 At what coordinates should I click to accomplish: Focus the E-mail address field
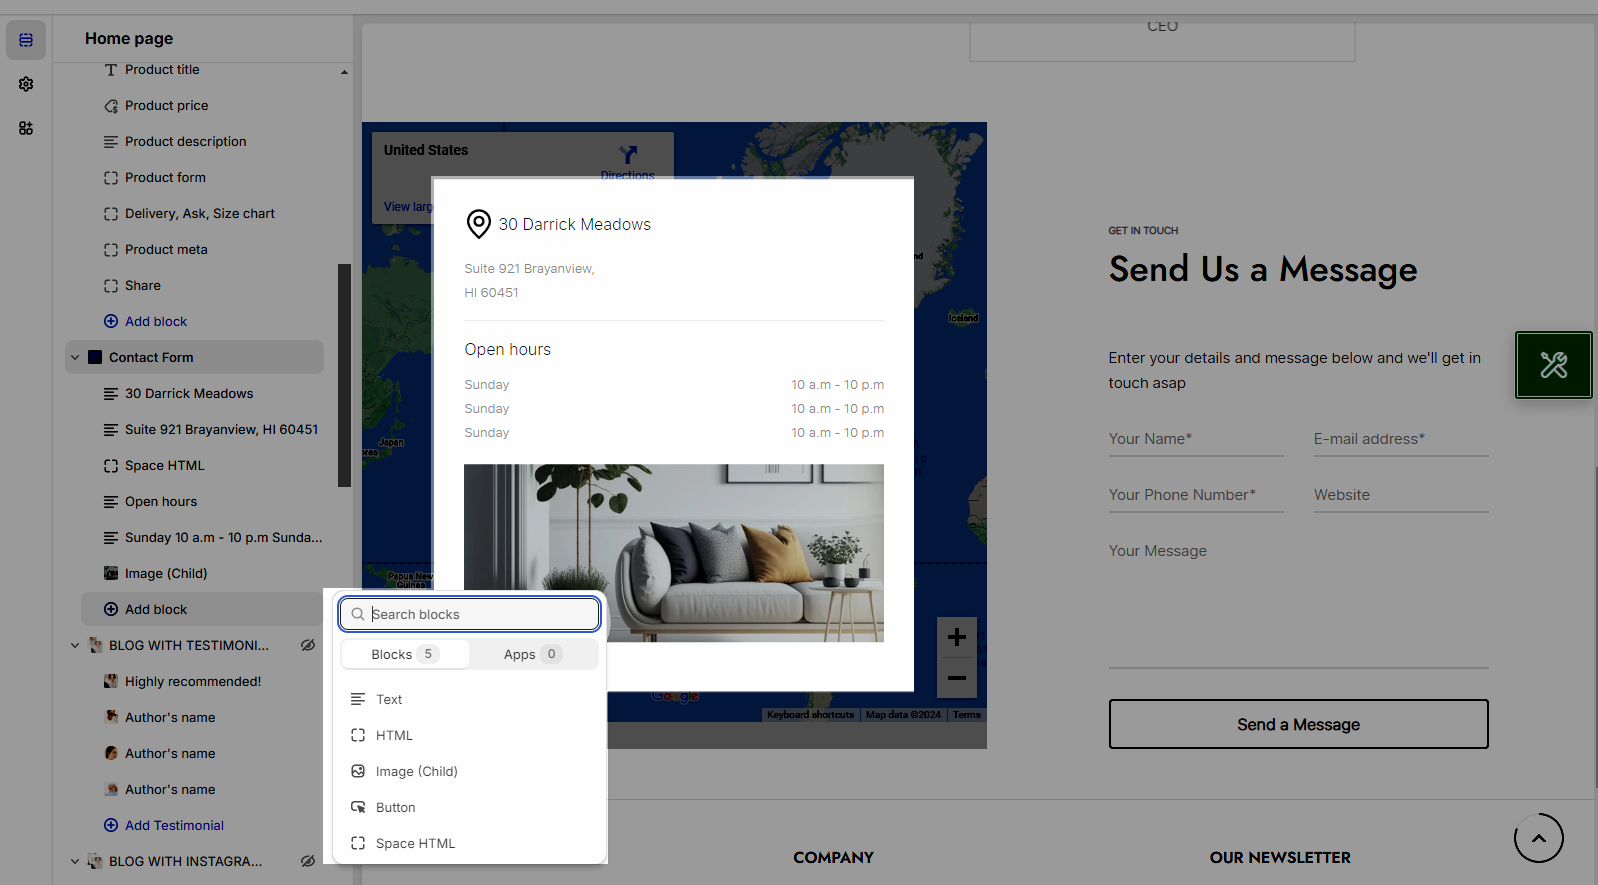tap(1402, 440)
